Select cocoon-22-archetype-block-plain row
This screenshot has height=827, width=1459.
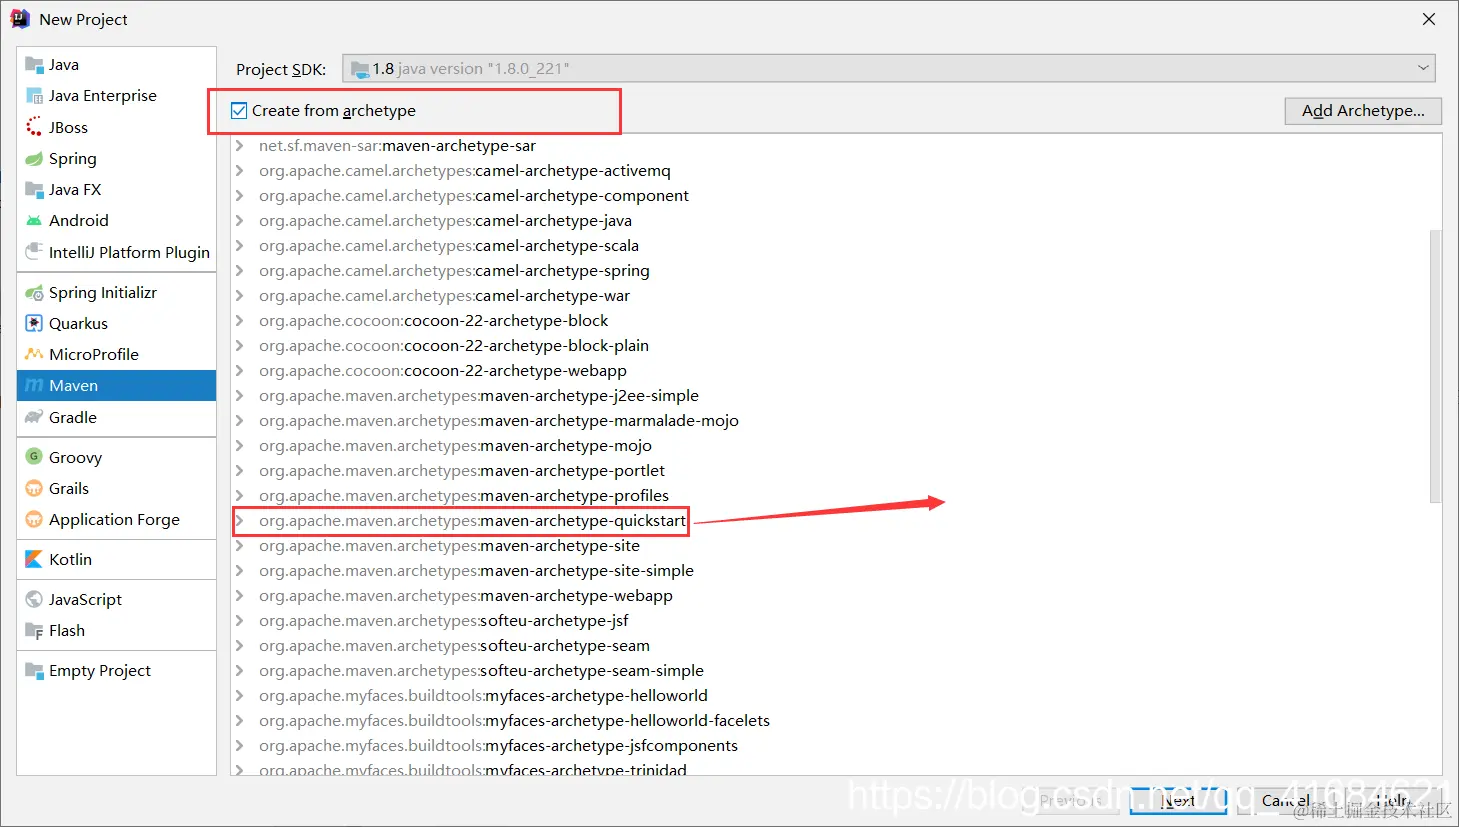point(836,345)
